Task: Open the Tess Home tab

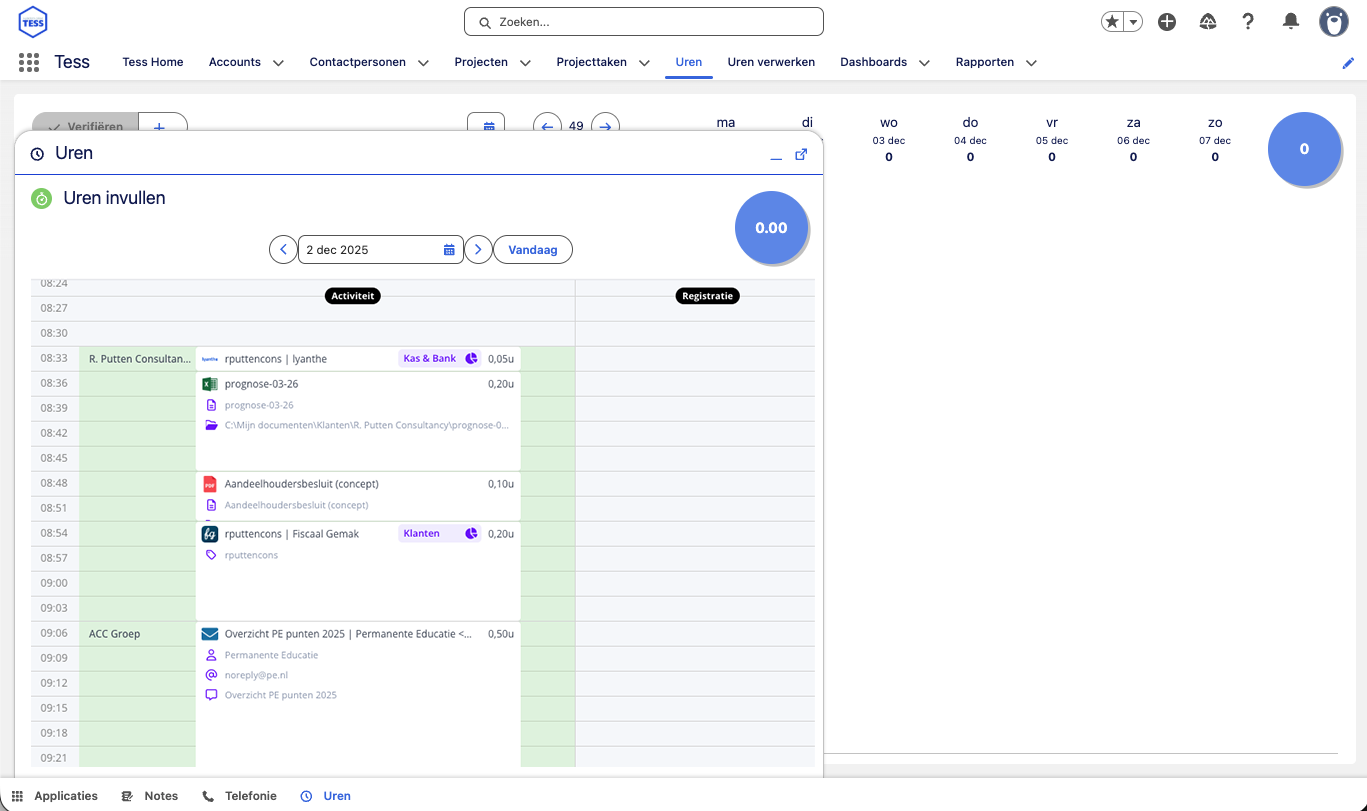Action: pyautogui.click(x=153, y=62)
